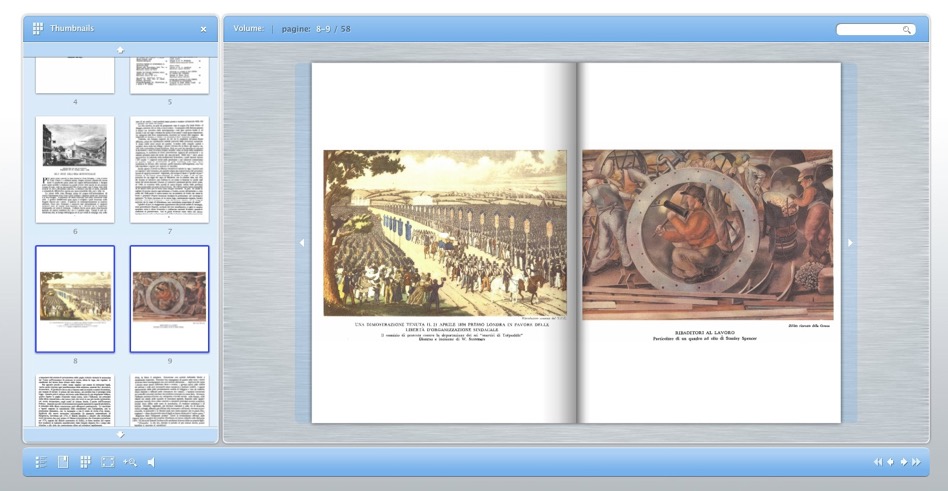The width and height of the screenshot is (948, 491).
Task: Go to next page in bottom toolbar
Action: tap(904, 462)
